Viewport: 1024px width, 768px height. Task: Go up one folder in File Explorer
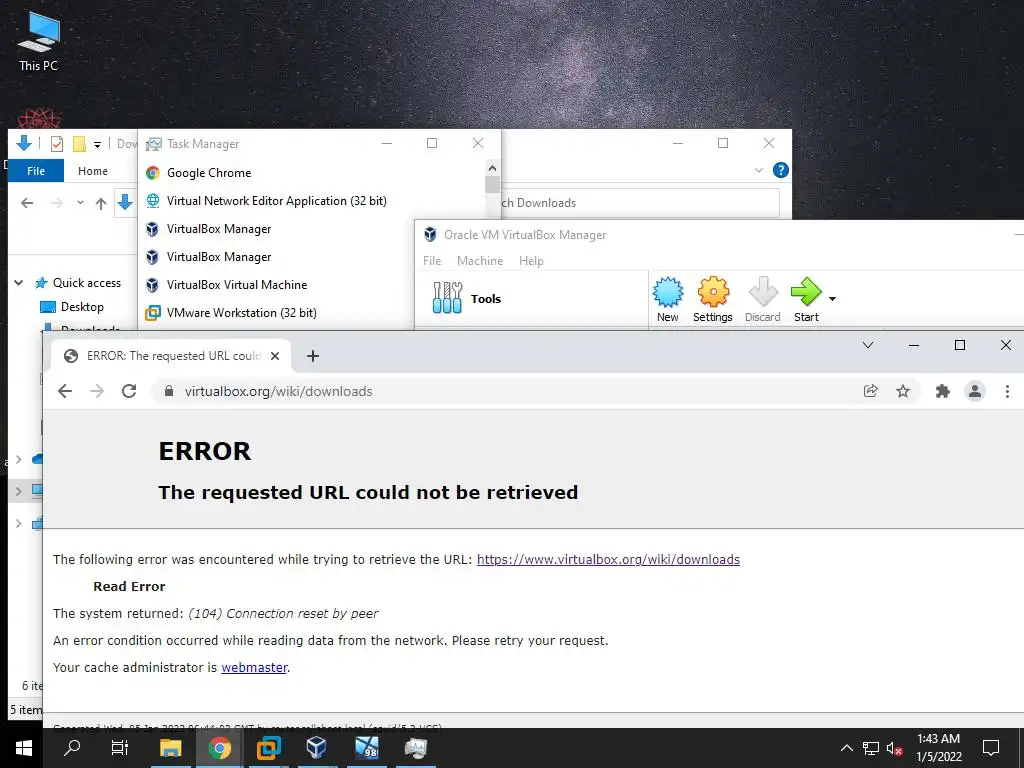(x=101, y=203)
